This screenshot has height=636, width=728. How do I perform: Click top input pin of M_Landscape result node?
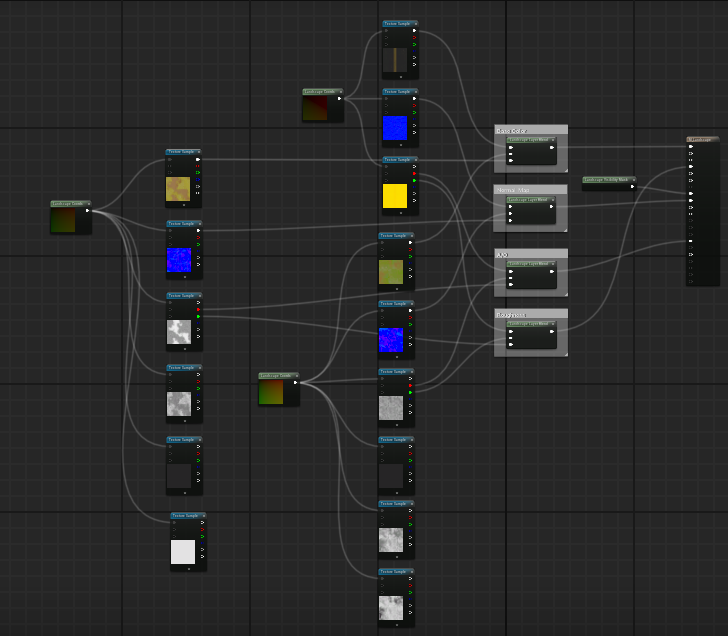point(691,147)
